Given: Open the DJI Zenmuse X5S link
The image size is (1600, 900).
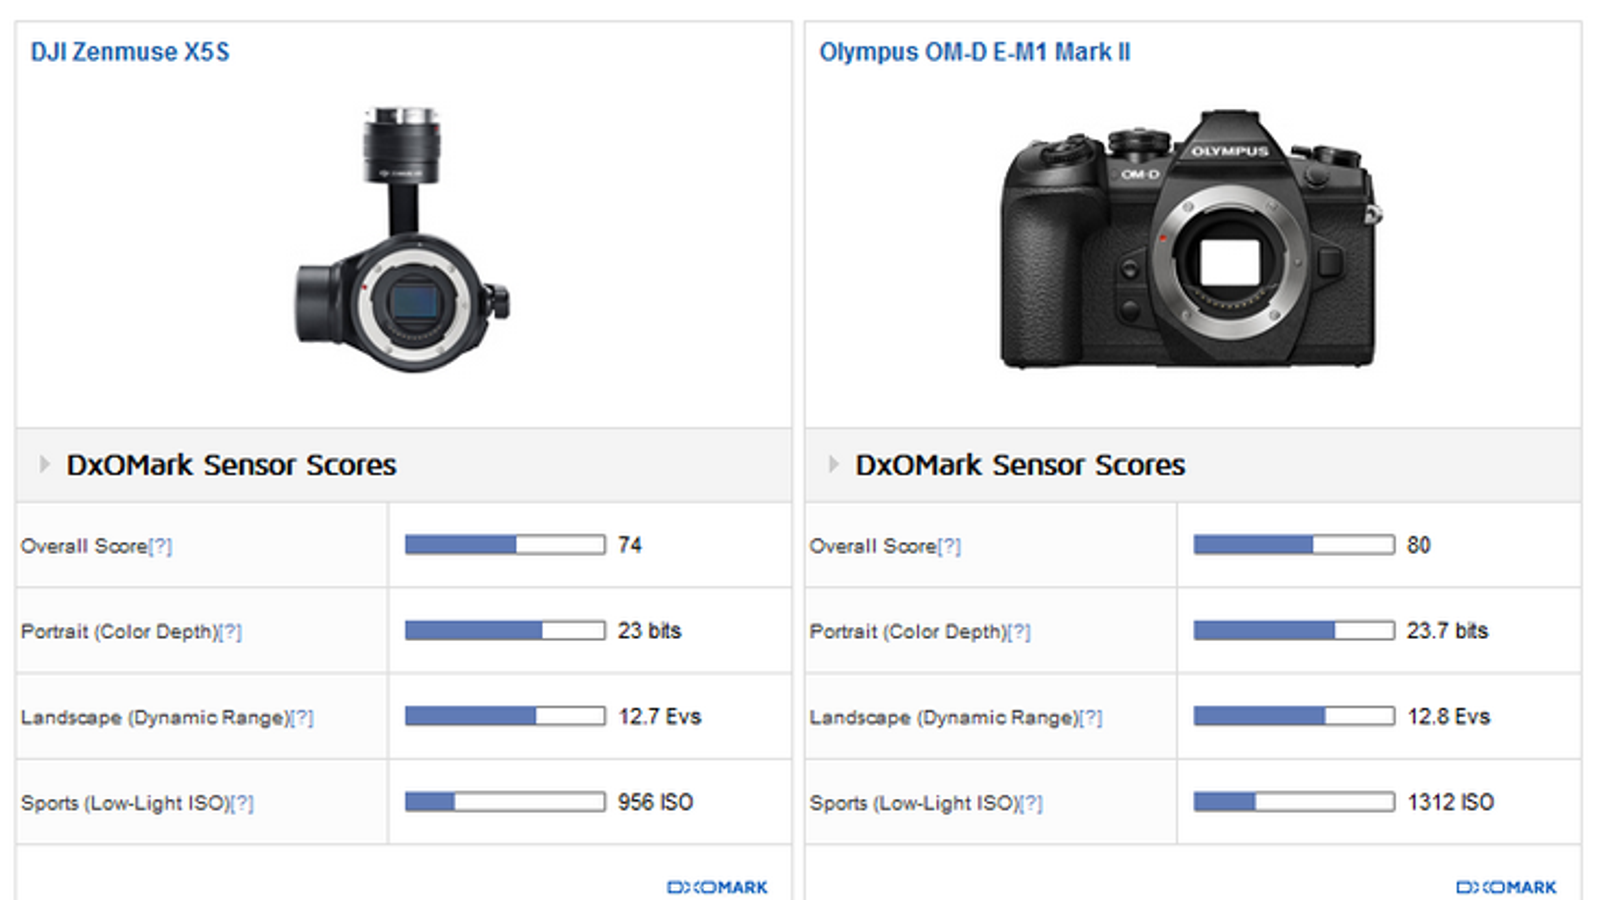Looking at the screenshot, I should [x=130, y=52].
